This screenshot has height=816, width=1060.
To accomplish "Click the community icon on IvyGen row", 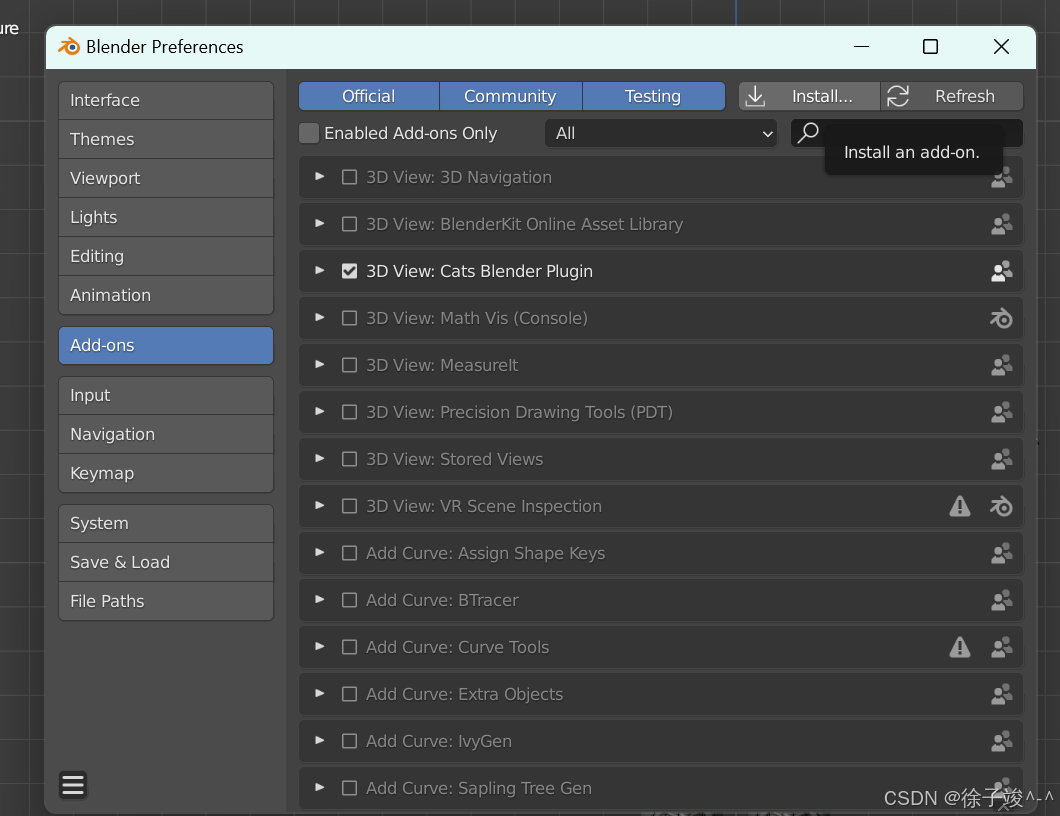I will click(x=1001, y=741).
